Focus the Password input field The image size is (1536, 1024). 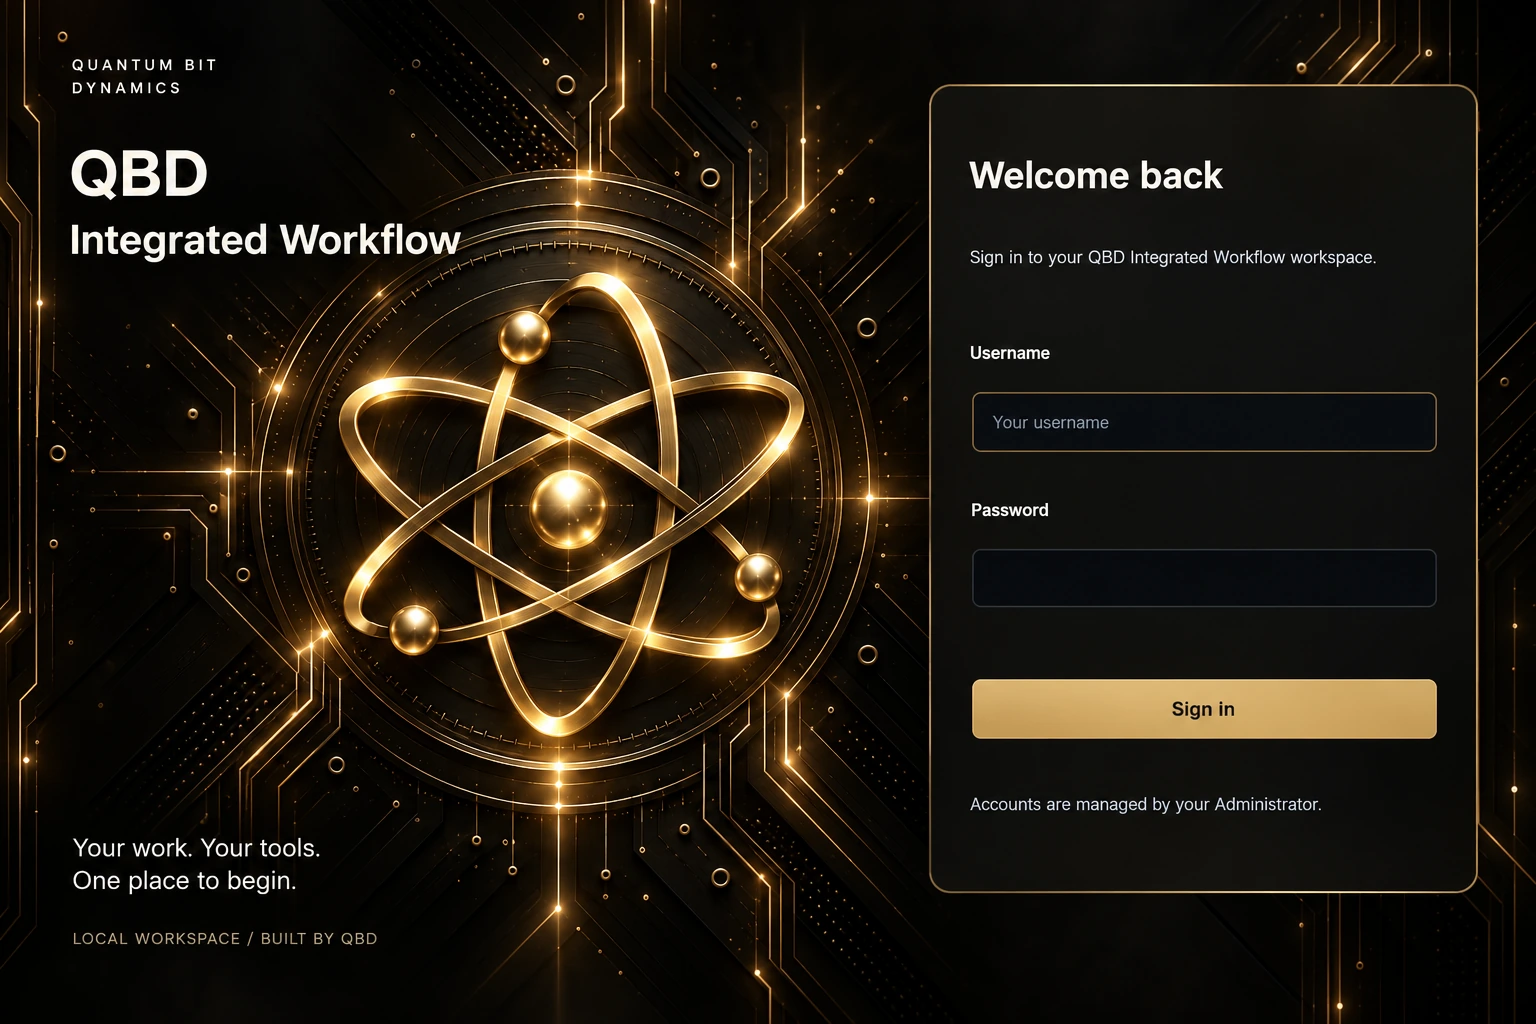pyautogui.click(x=1204, y=578)
